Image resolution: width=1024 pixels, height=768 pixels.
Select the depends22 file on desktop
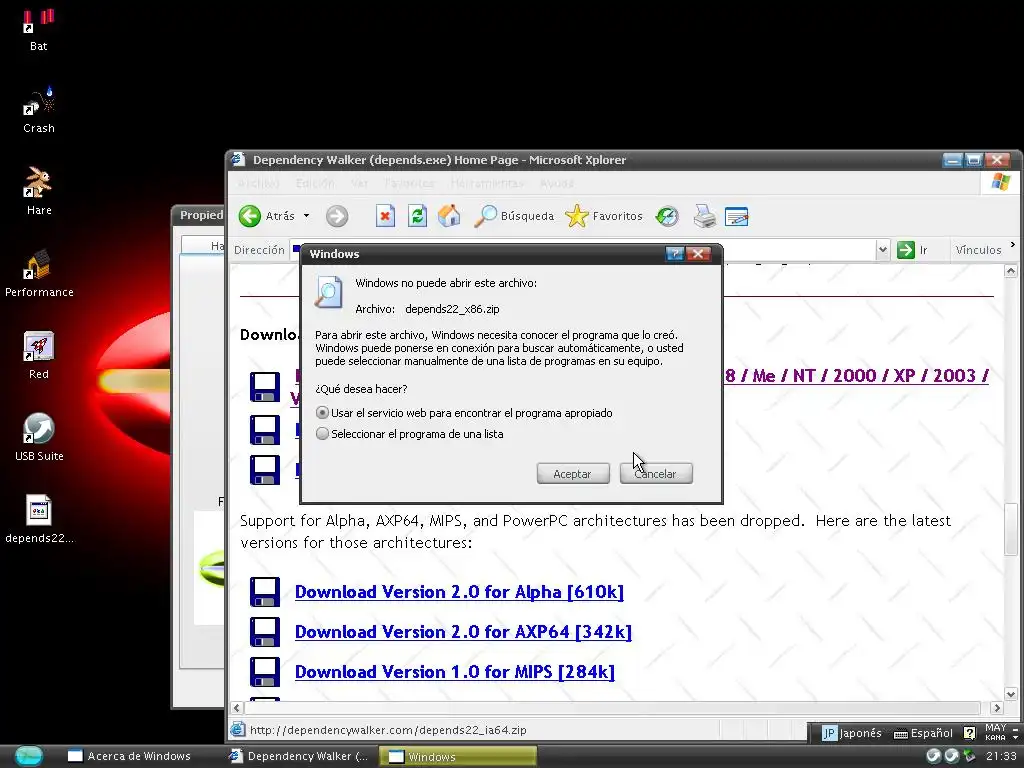pyautogui.click(x=39, y=519)
